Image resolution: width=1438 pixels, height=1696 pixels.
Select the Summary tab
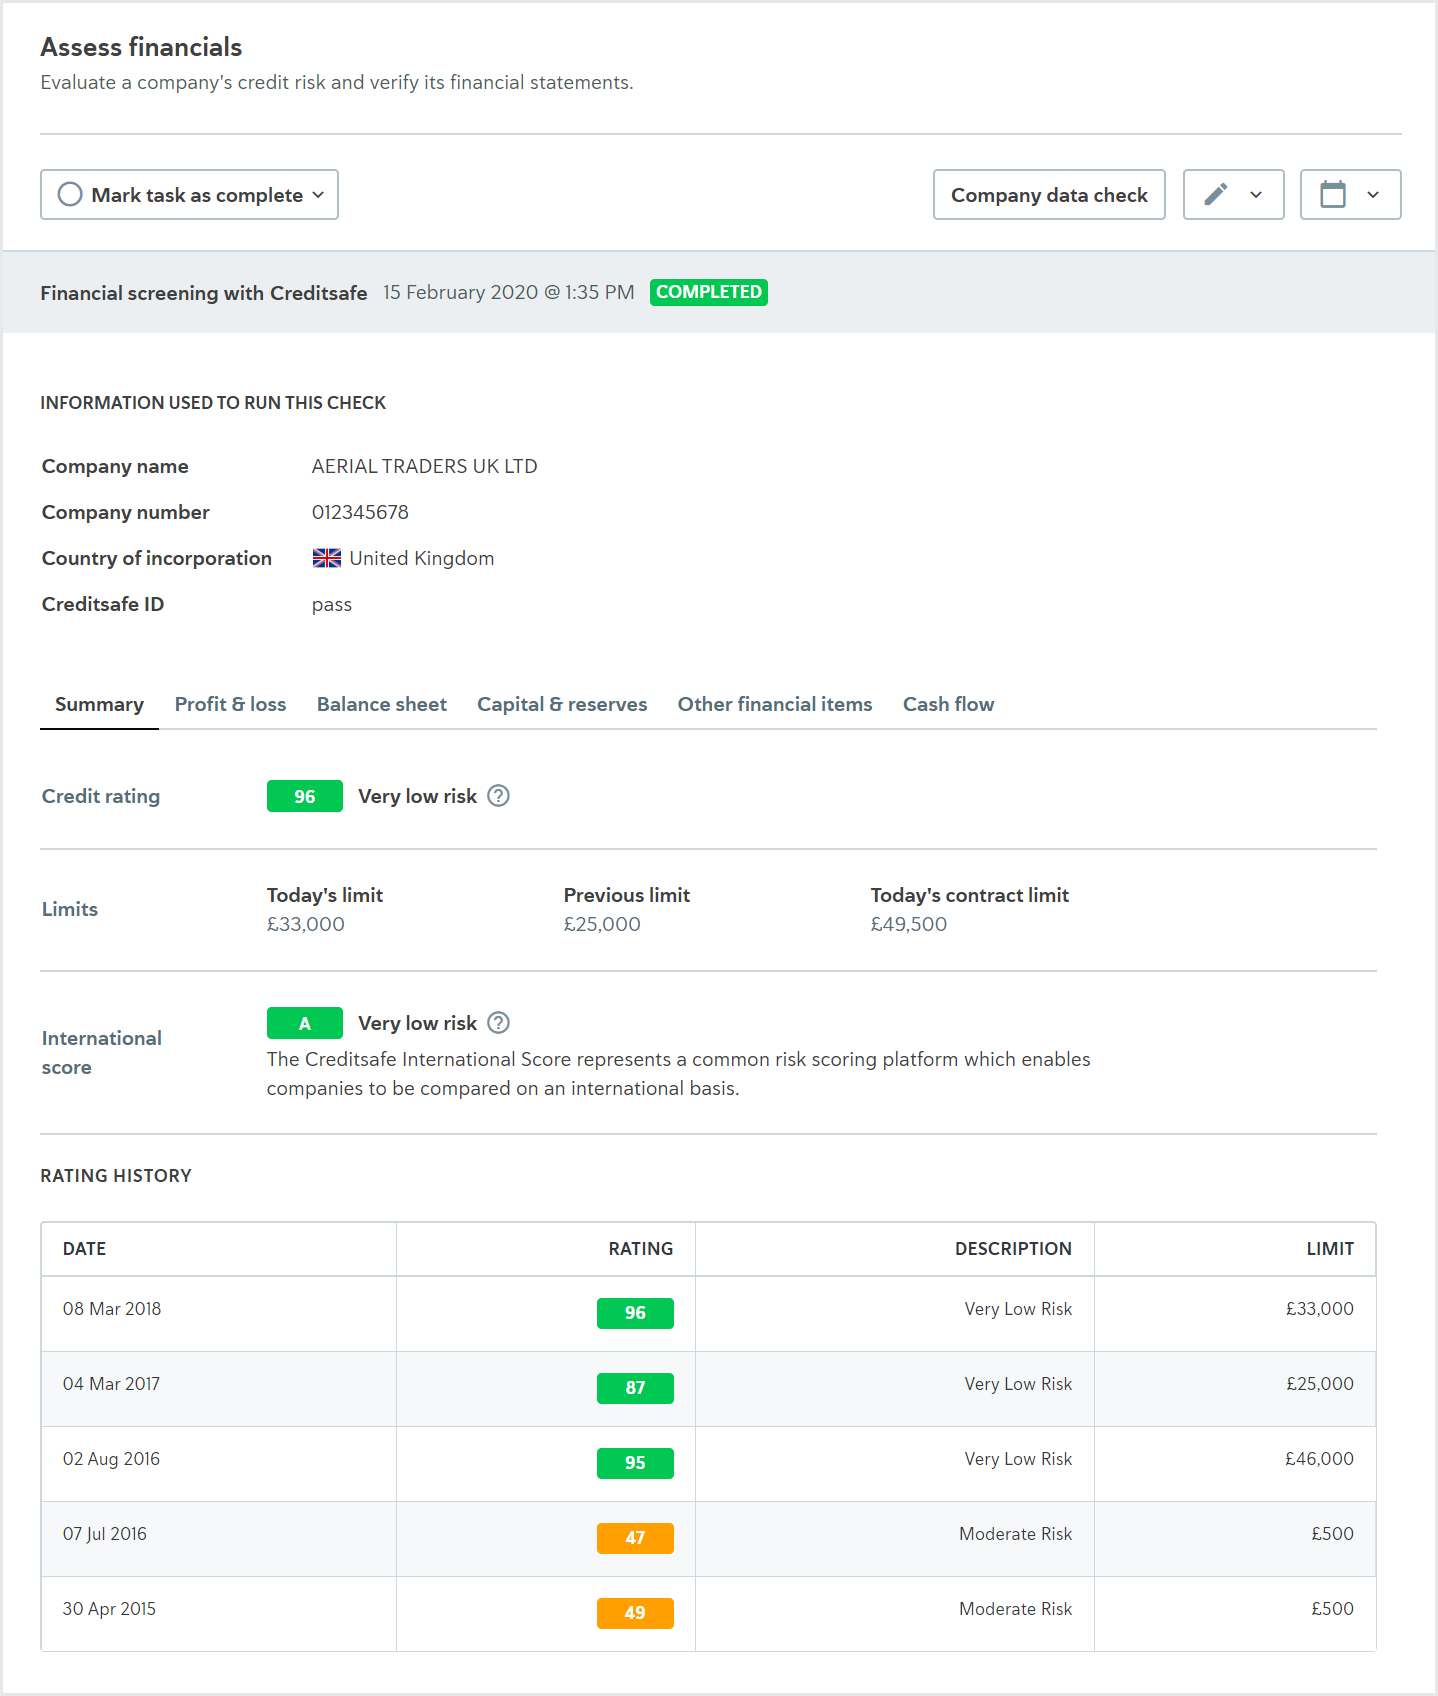pos(99,704)
